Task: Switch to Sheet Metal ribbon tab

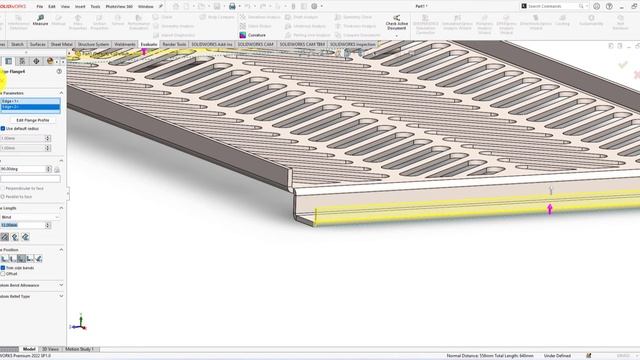Action: [x=61, y=44]
